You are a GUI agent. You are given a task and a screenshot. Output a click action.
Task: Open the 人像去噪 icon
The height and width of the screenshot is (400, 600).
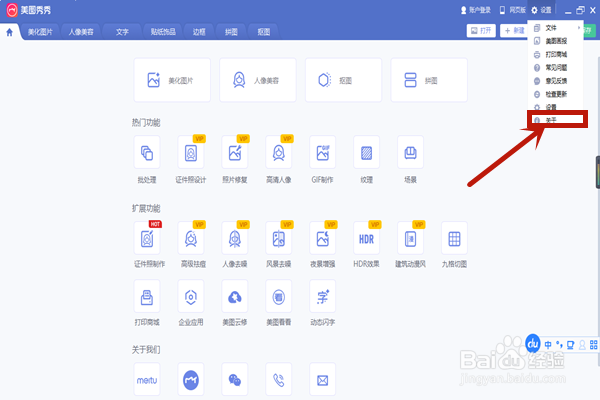pyautogui.click(x=235, y=238)
